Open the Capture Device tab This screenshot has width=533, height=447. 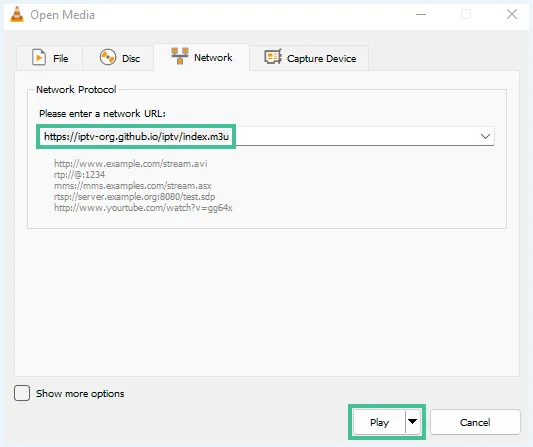pos(309,58)
